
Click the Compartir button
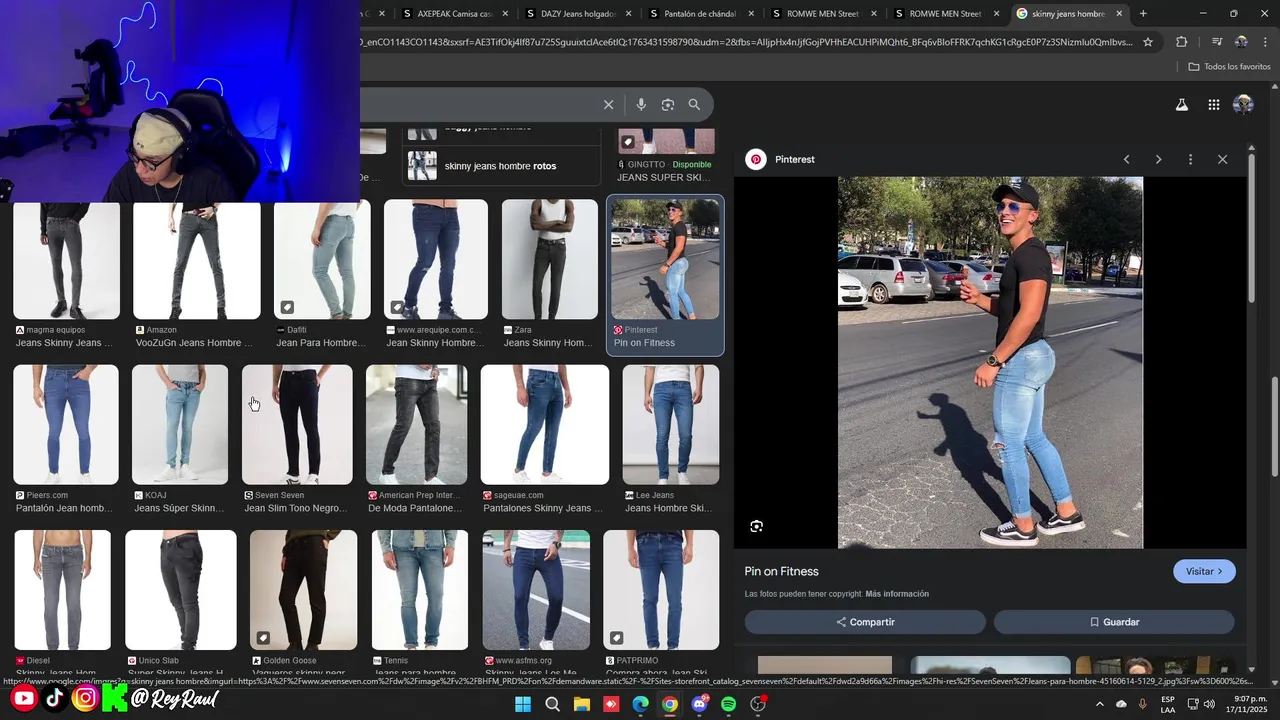pos(865,622)
